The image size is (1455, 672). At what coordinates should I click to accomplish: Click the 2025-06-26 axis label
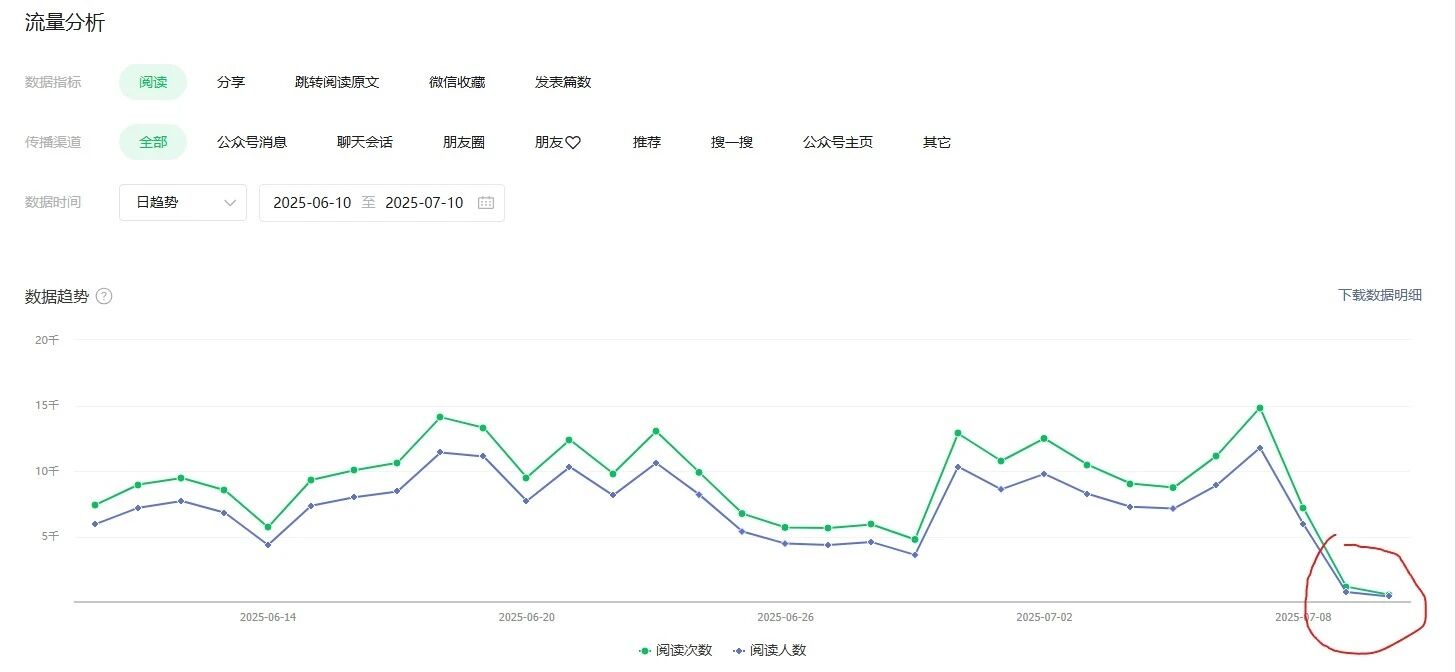coord(786,617)
